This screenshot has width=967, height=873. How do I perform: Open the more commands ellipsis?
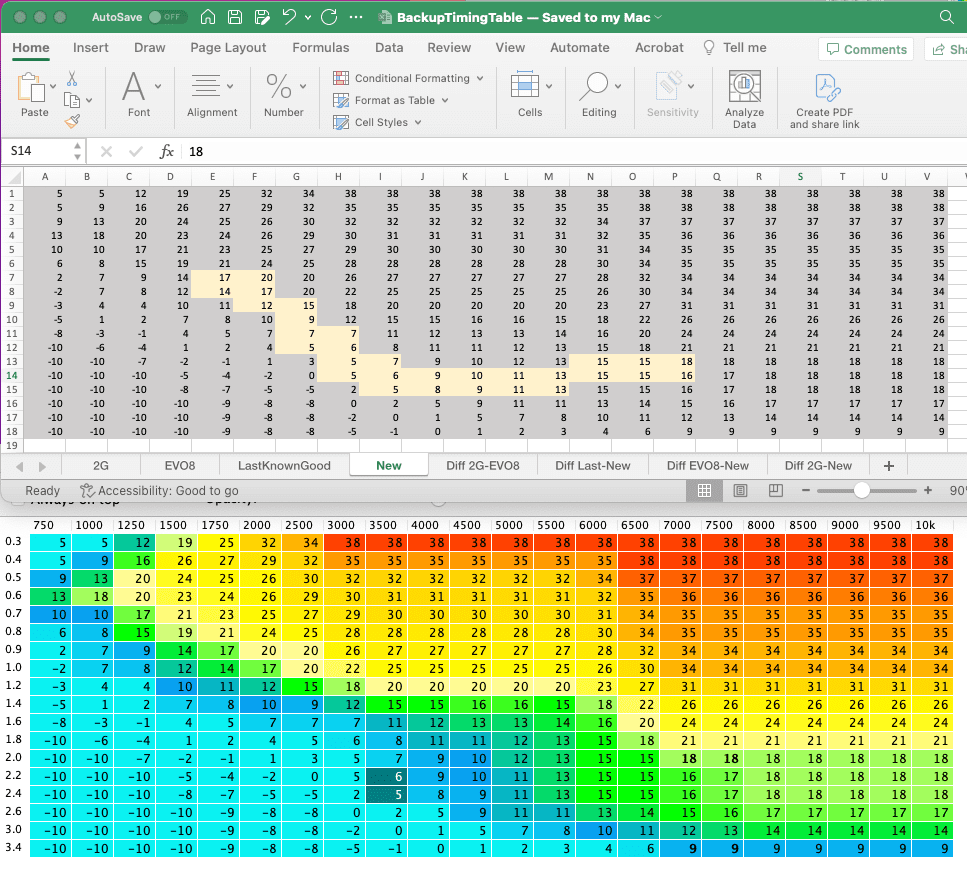pyautogui.click(x=356, y=17)
